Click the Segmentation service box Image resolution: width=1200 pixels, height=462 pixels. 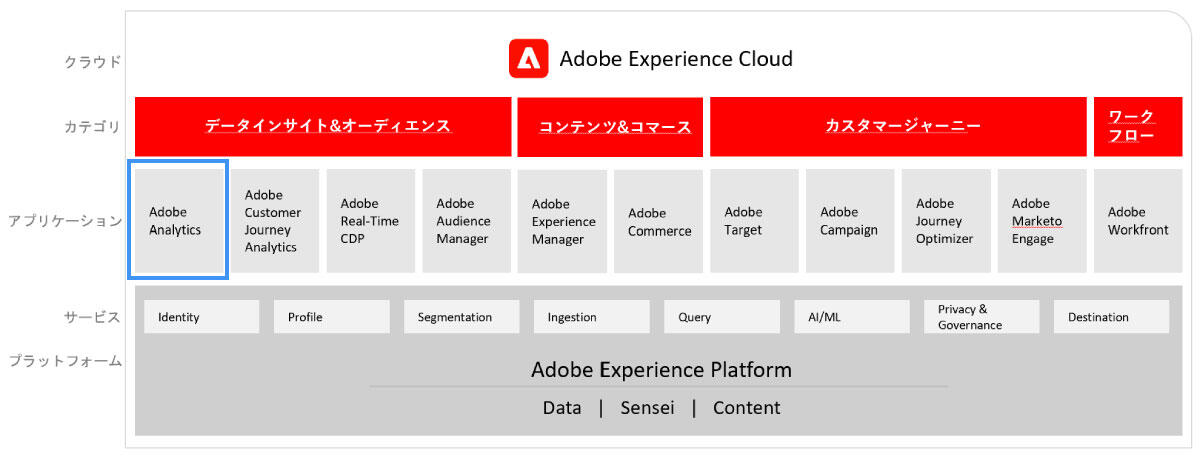coord(461,317)
